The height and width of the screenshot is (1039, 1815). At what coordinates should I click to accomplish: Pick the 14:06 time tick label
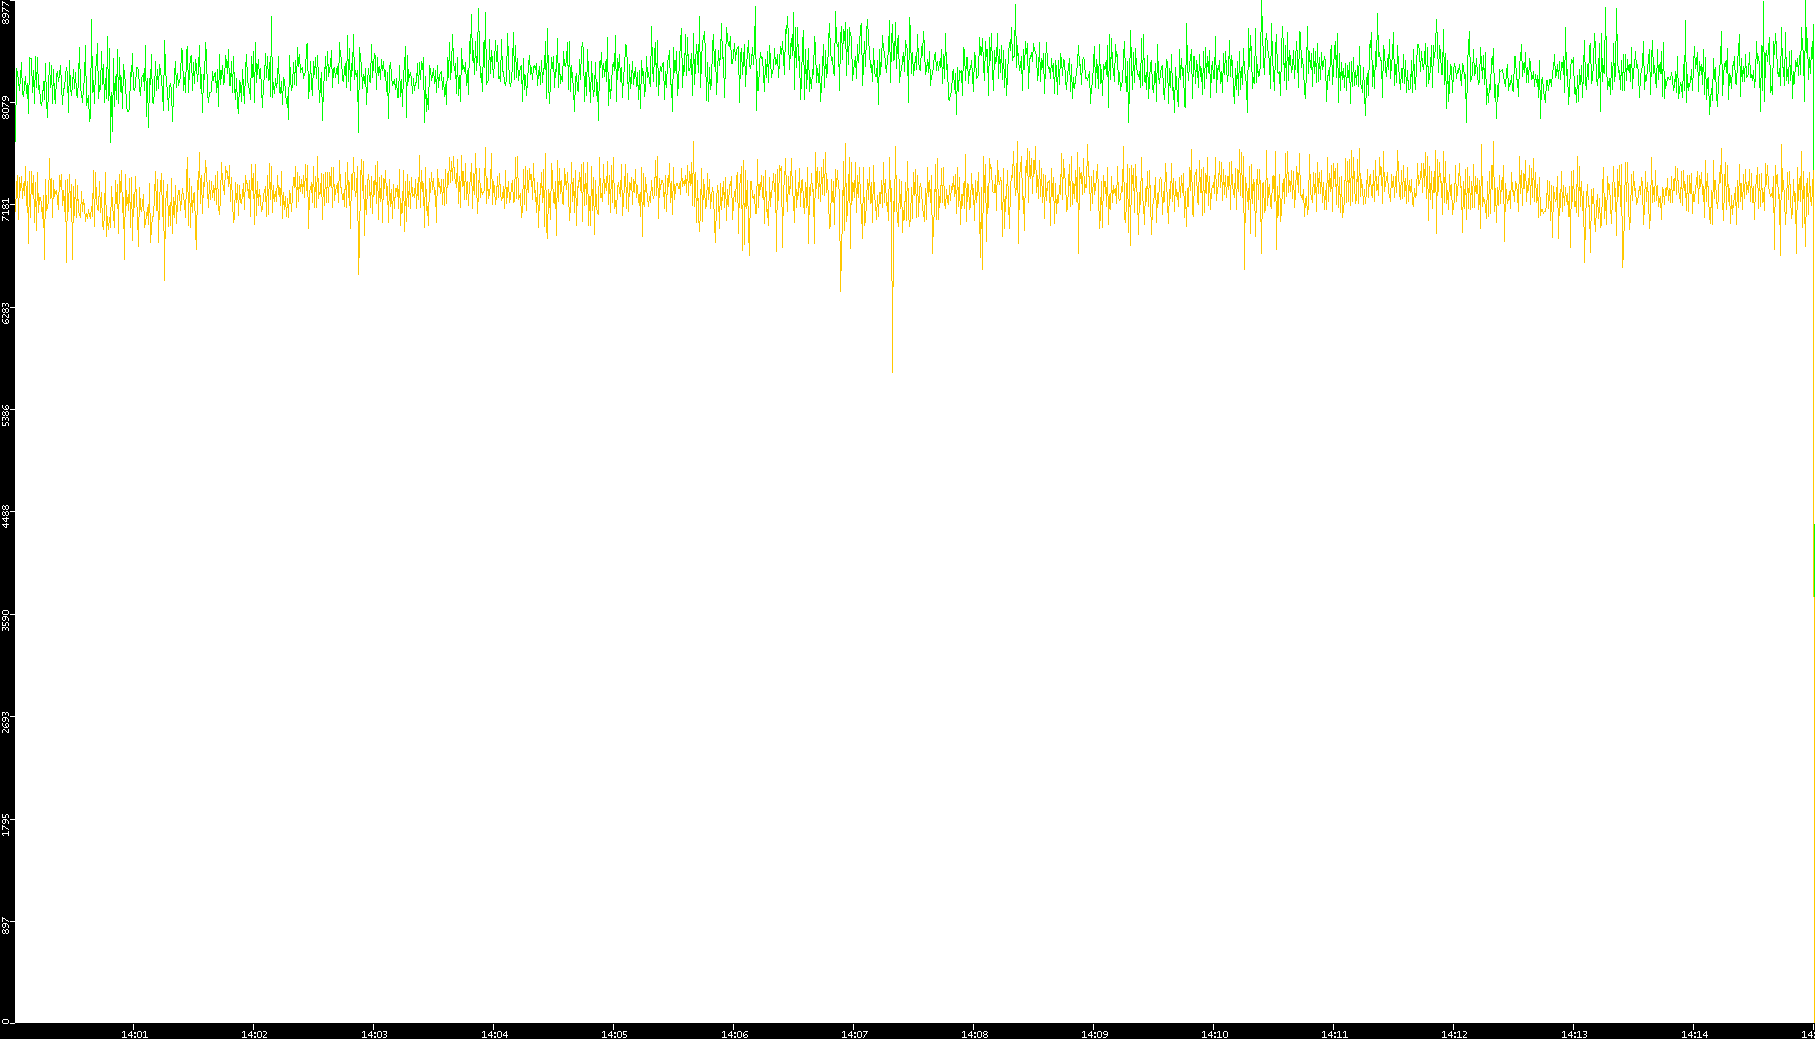734,1034
